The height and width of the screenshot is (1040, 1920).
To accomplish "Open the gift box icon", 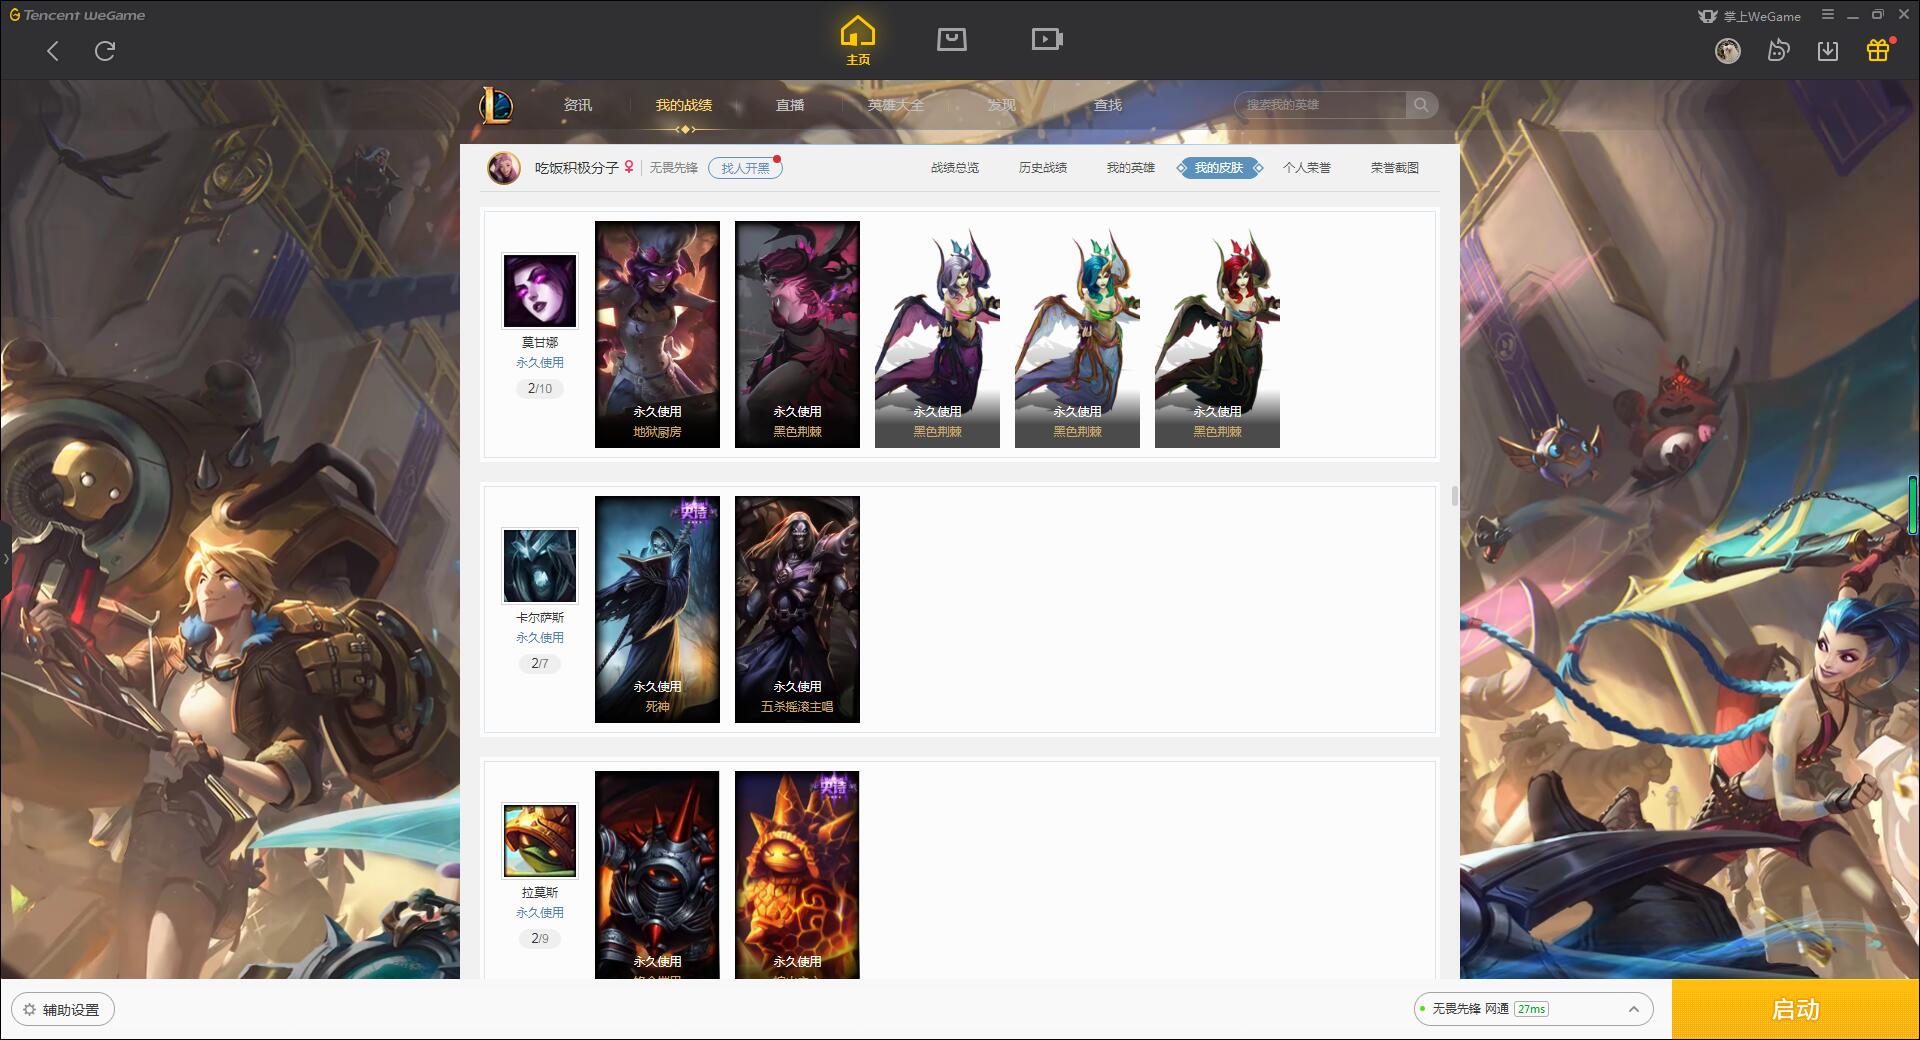I will (x=1878, y=50).
